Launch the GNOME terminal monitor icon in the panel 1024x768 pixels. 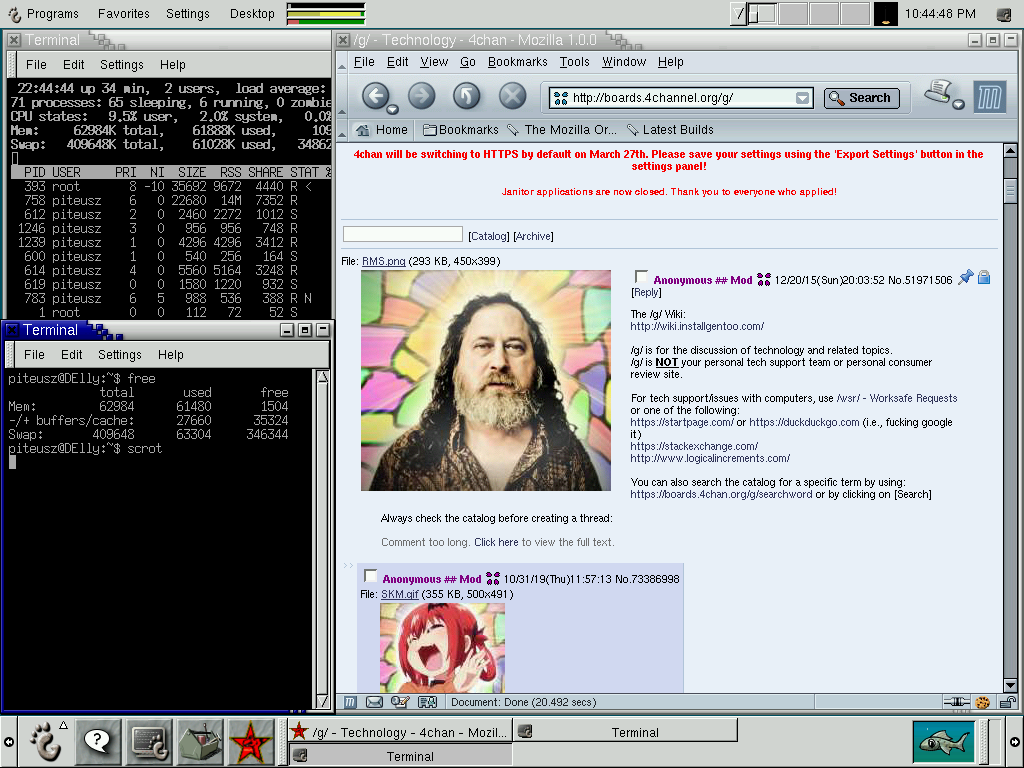[150, 741]
